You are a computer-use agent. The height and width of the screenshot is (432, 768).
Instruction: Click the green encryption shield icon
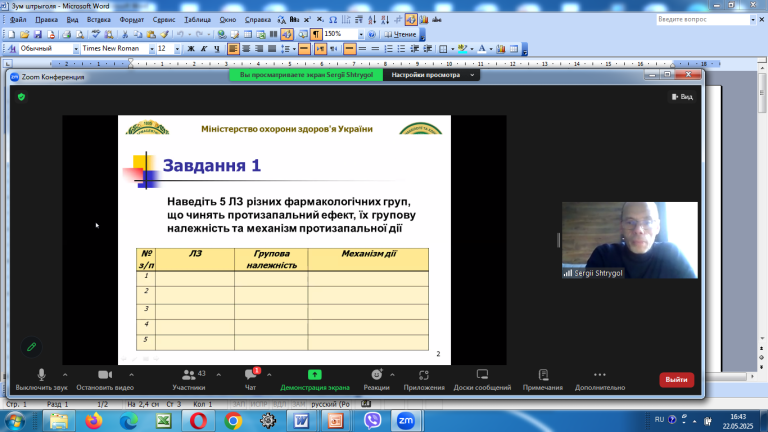click(x=21, y=97)
